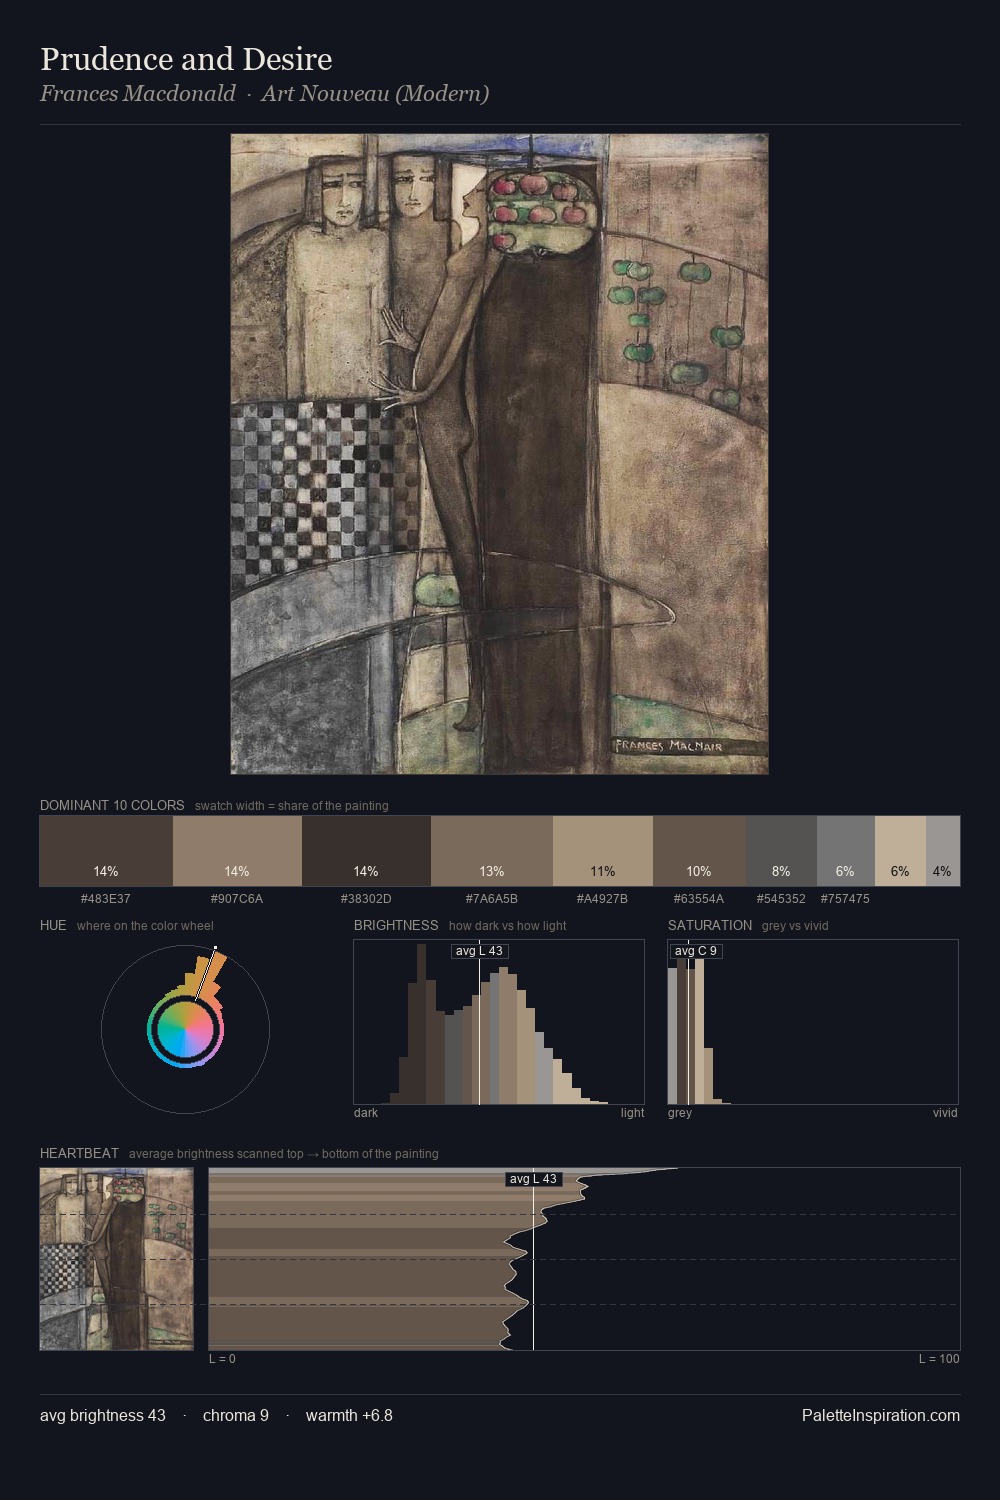Click the 'avg brightness 43' footer stat
This screenshot has height=1500, width=1000.
click(x=103, y=1415)
